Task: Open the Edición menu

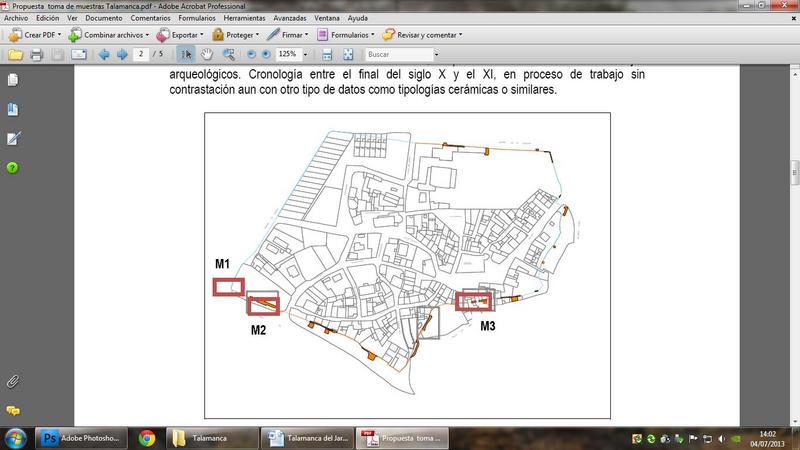Action: point(47,18)
